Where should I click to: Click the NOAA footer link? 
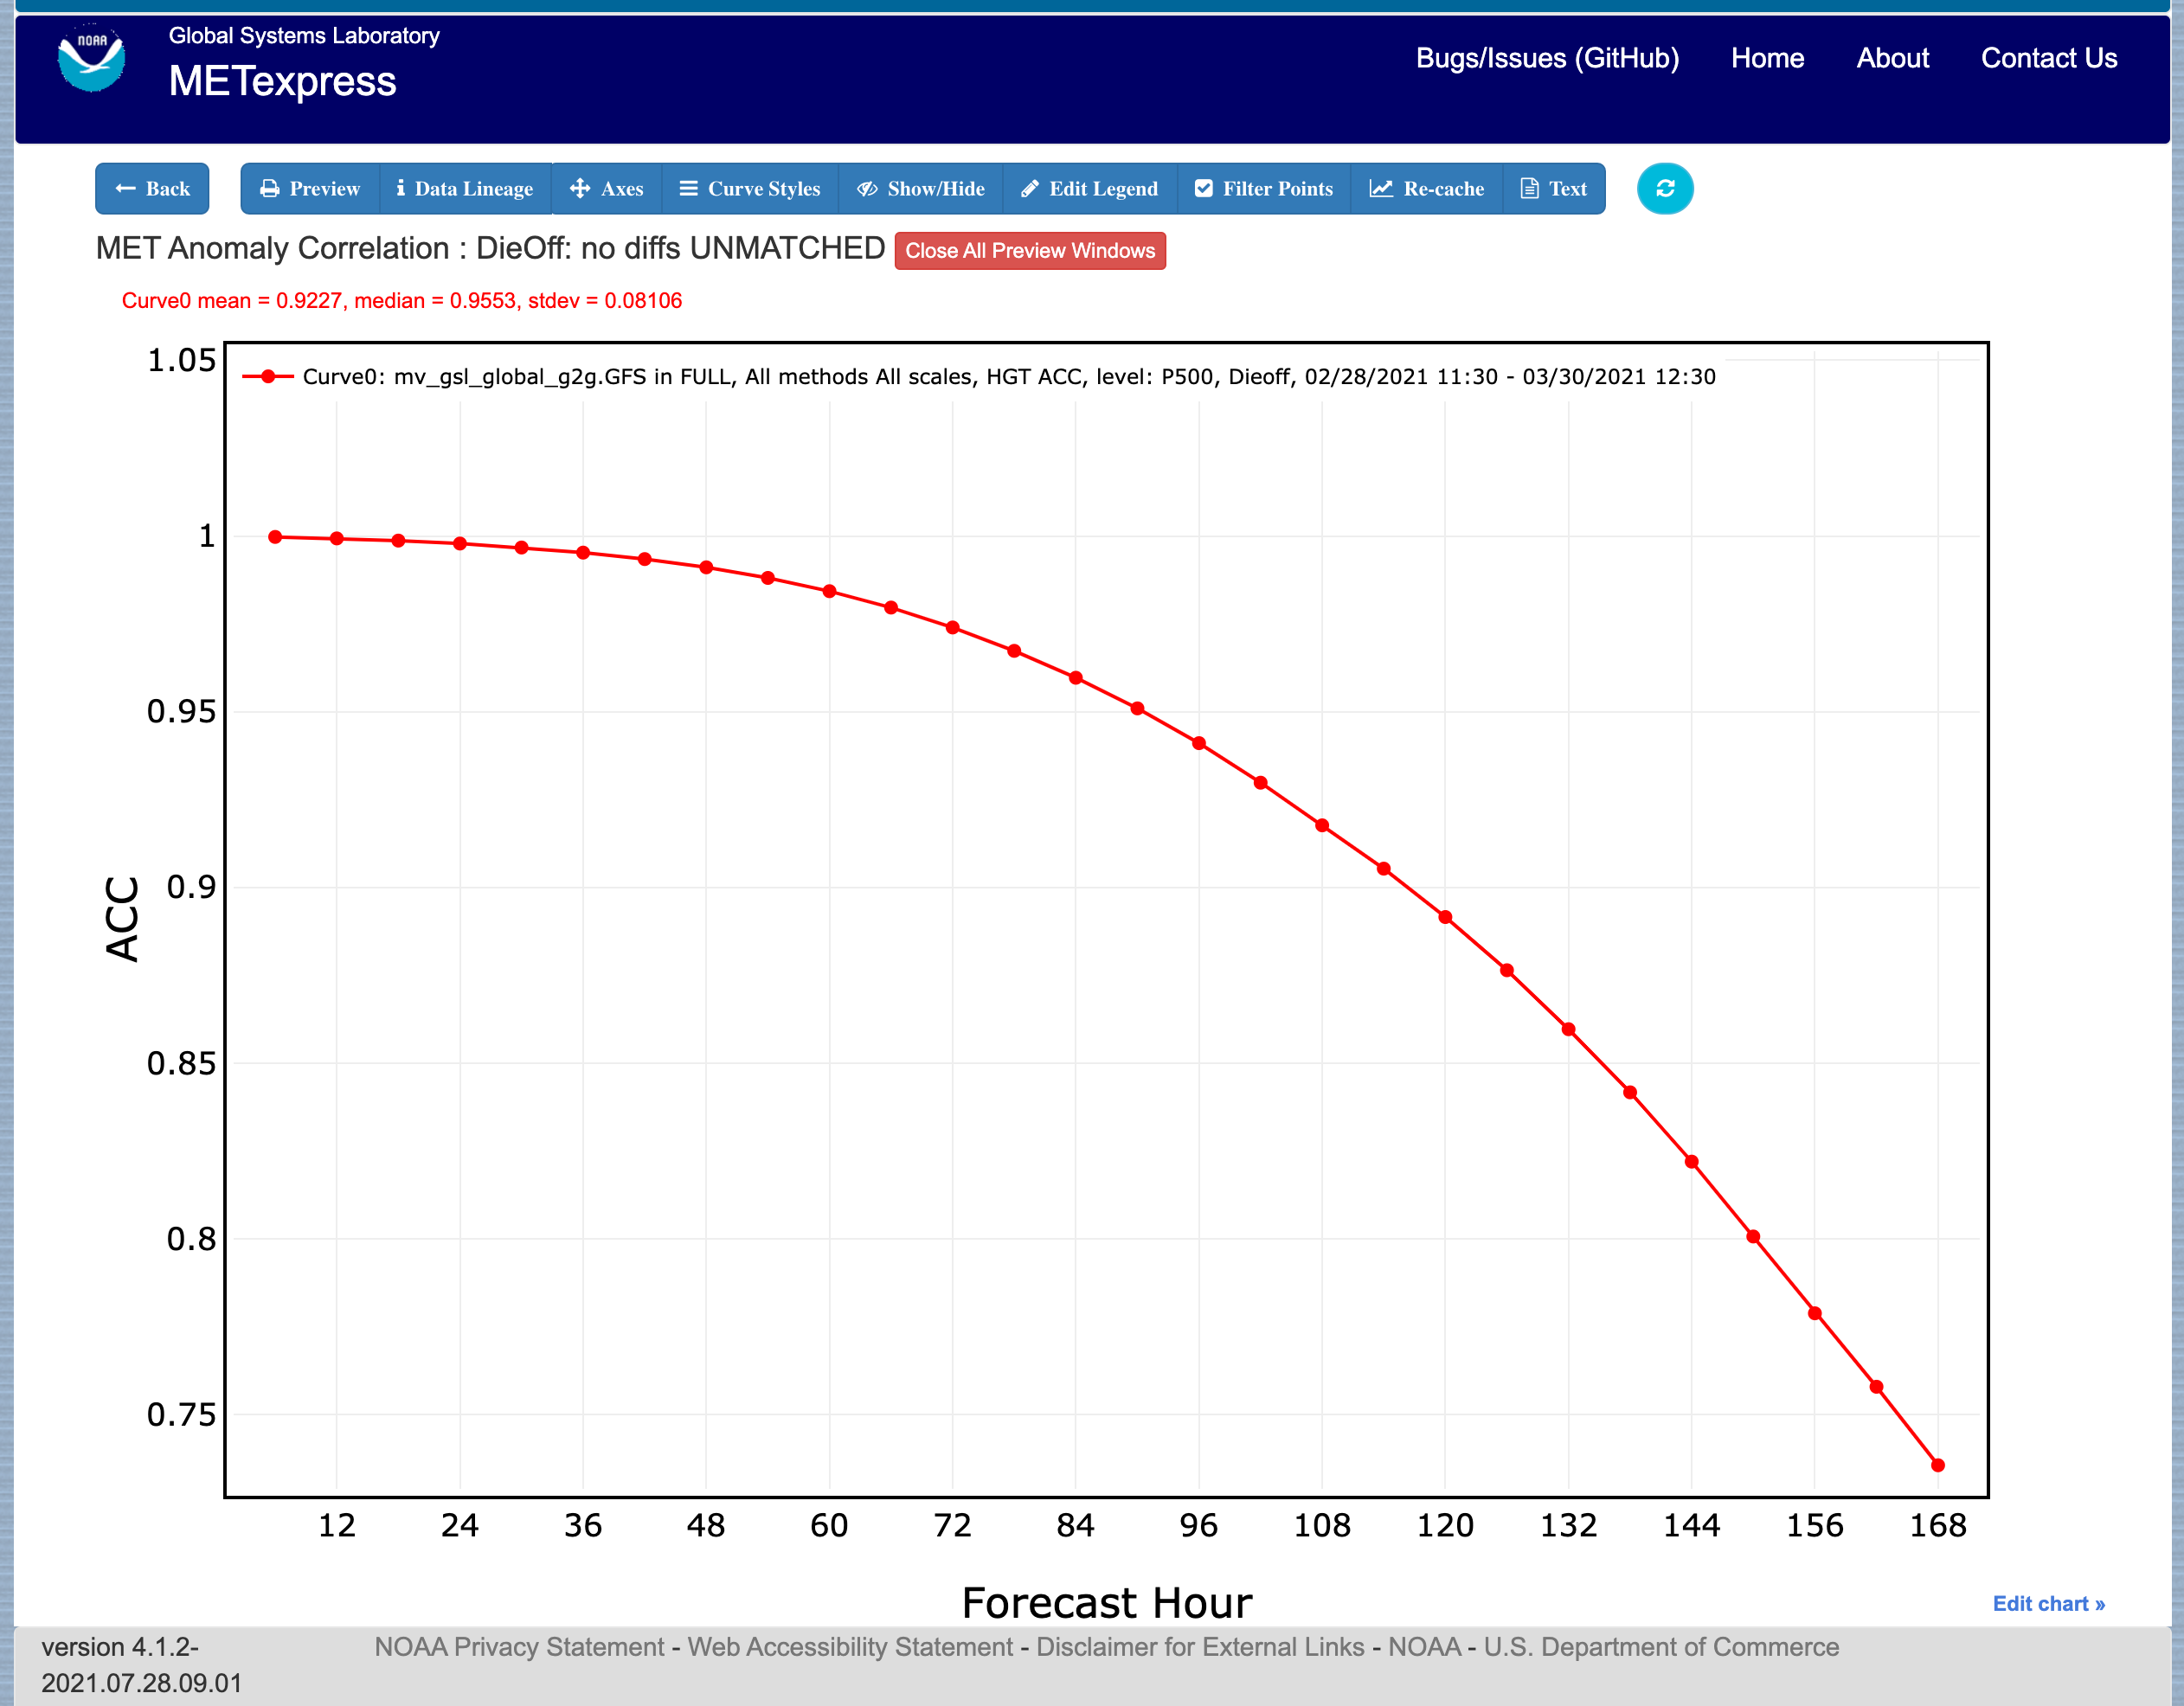[x=1424, y=1647]
